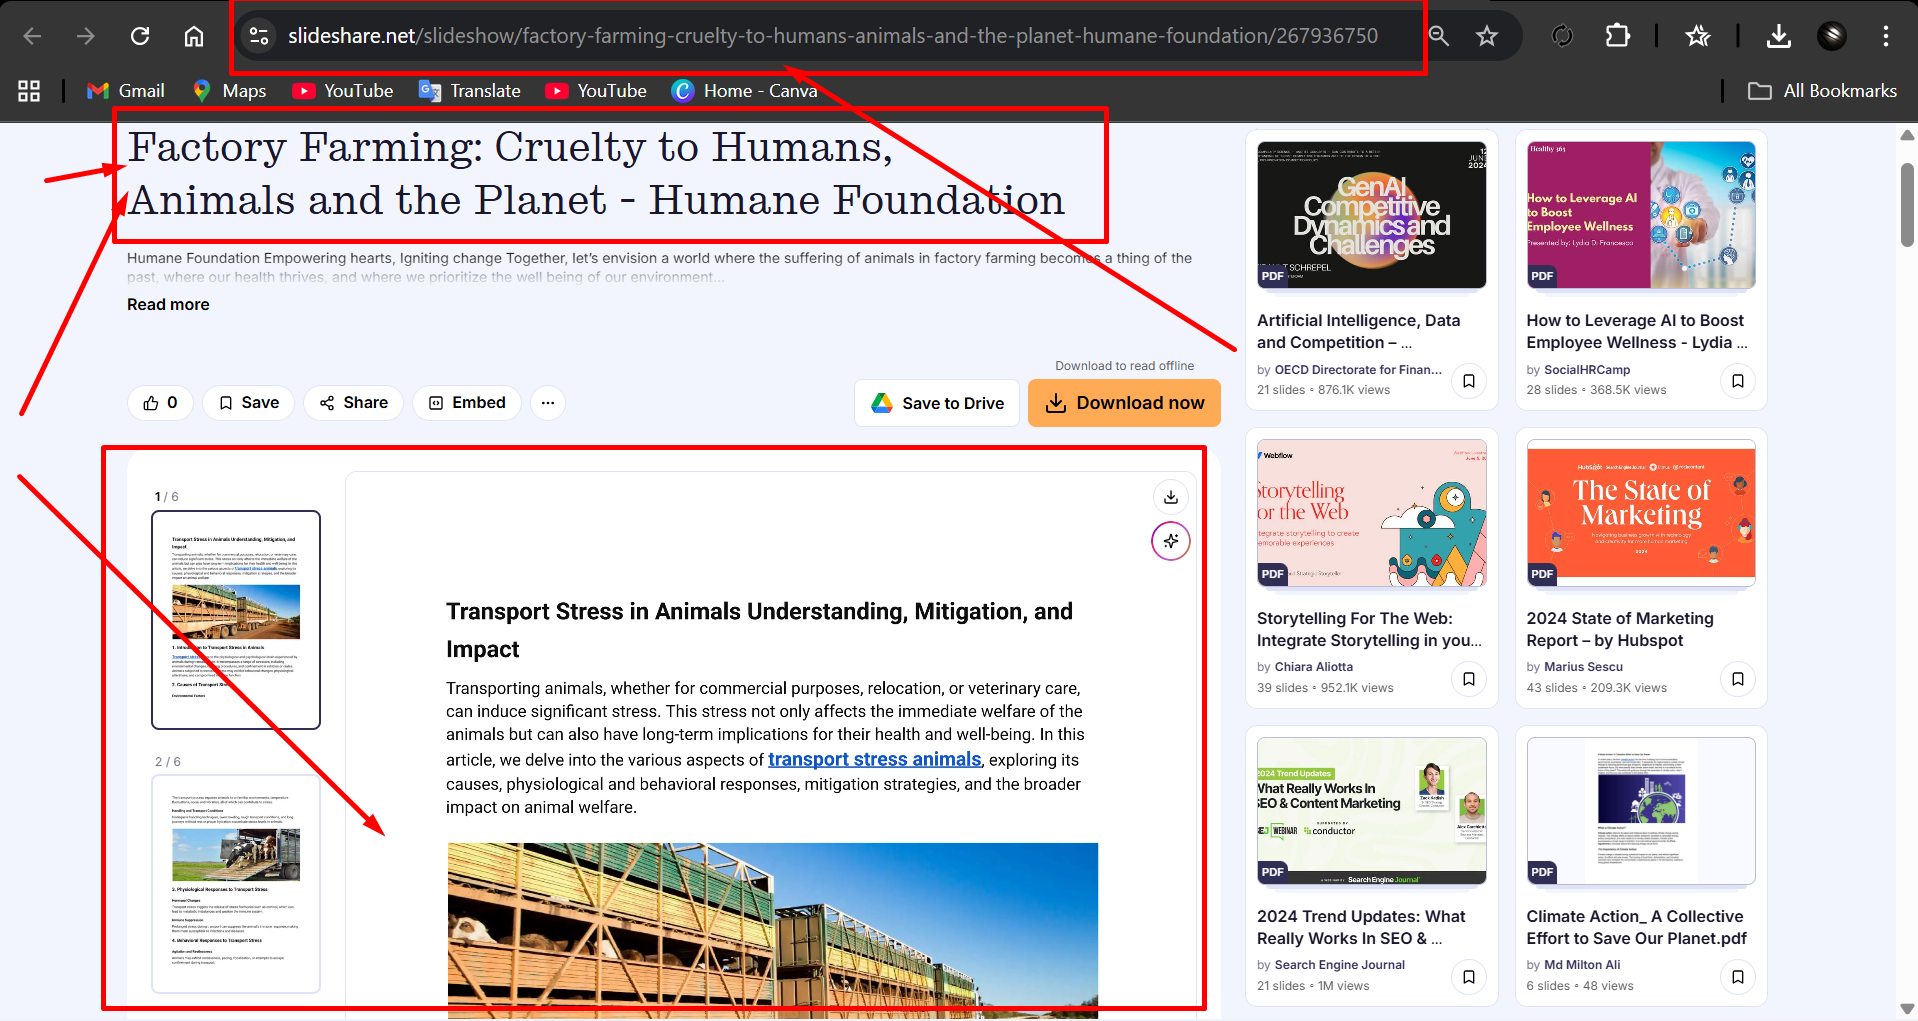Open 2024 Trend Updates slideshow title

[1361, 928]
